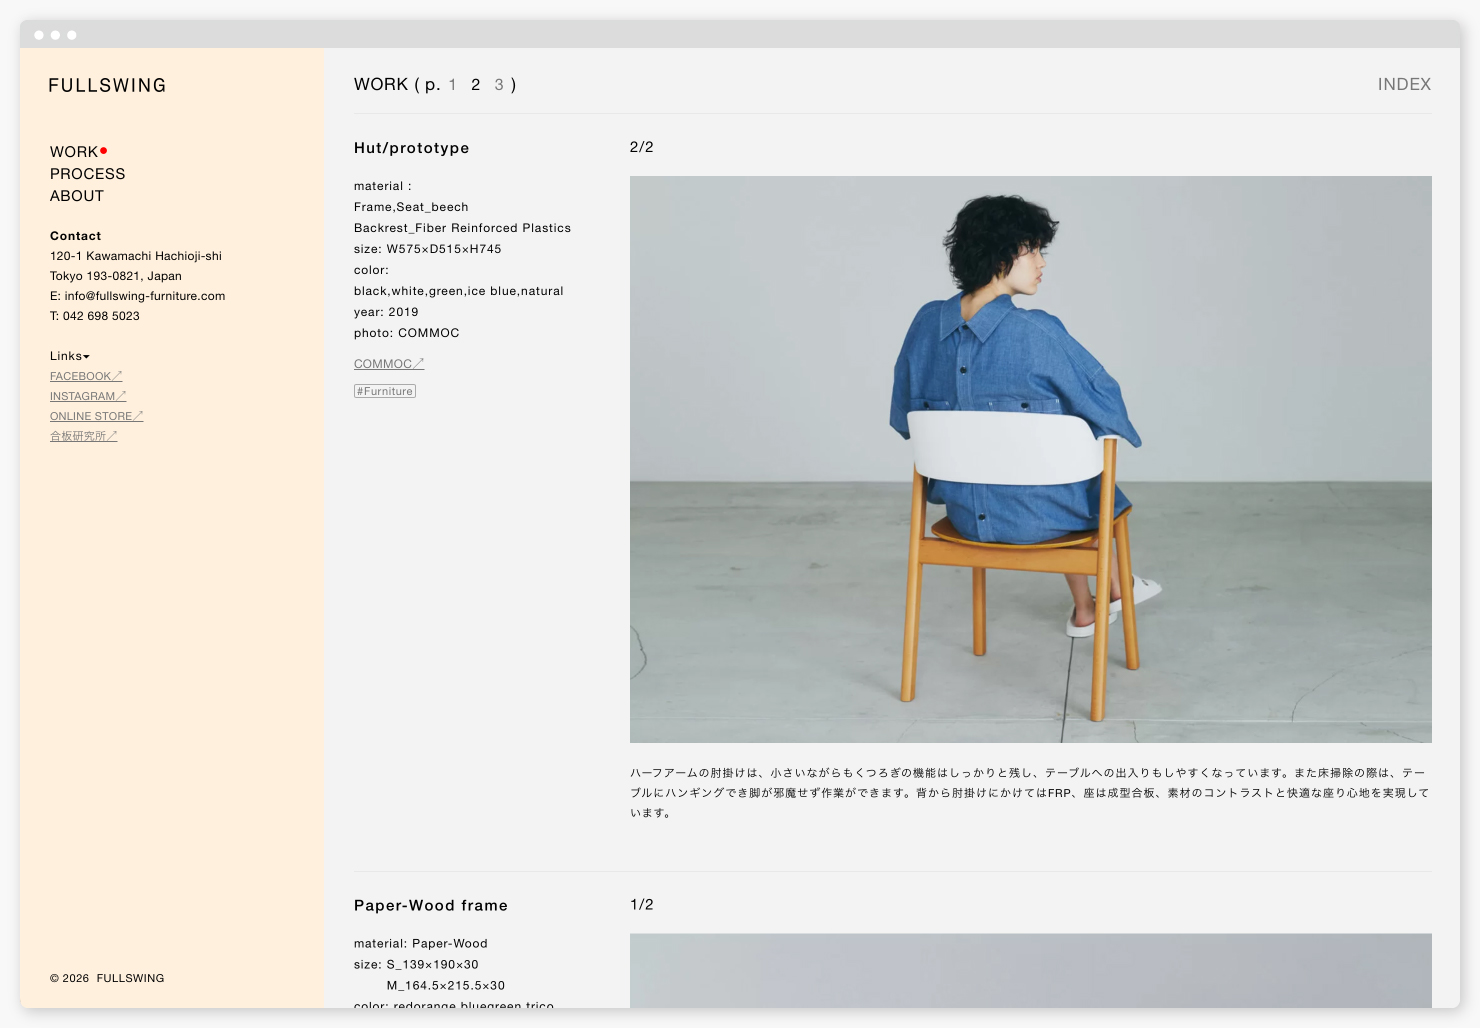1480x1028 pixels.
Task: Click the Paper-Wood frame project title
Action: point(431,906)
